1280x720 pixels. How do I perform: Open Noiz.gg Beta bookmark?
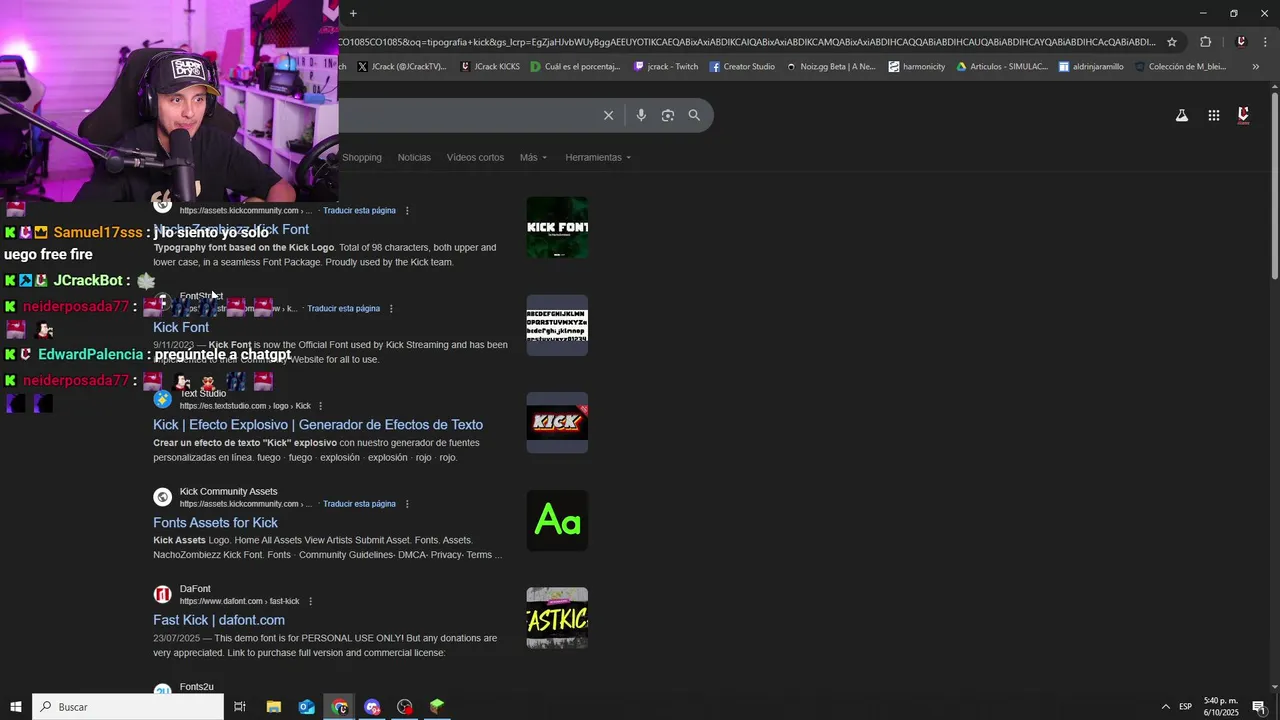830,67
